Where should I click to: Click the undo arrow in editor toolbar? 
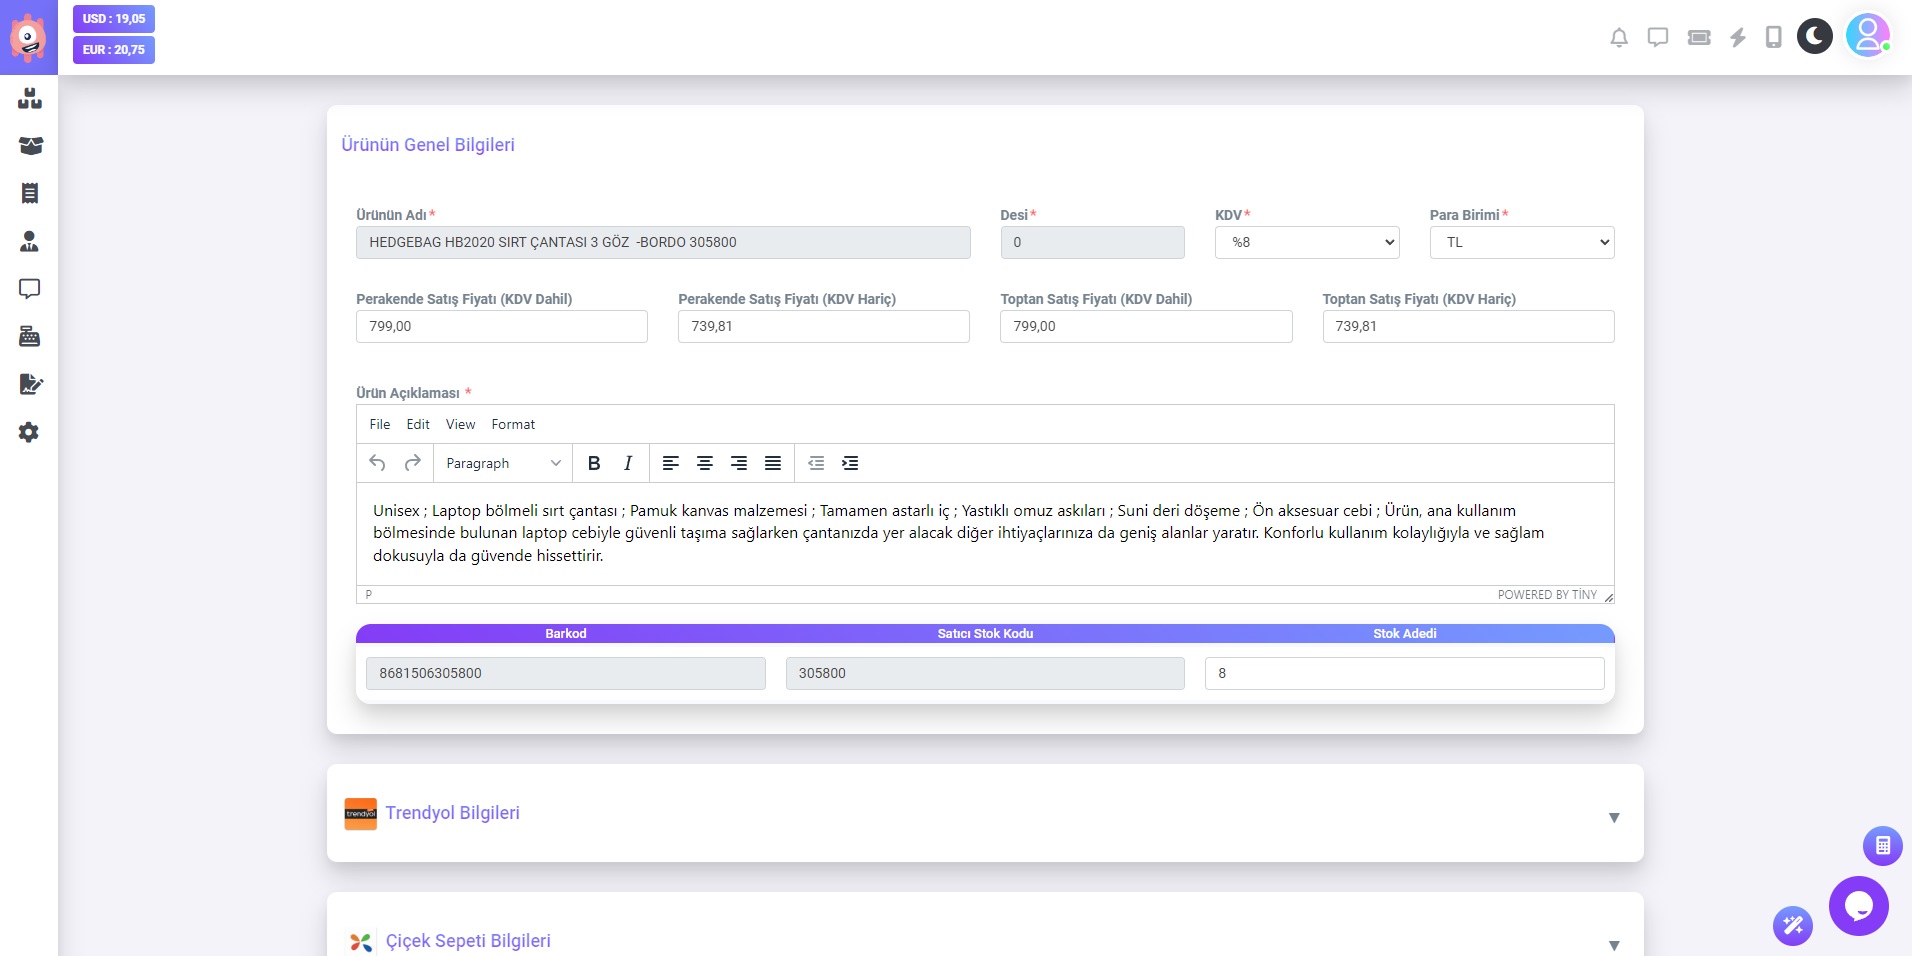click(377, 463)
